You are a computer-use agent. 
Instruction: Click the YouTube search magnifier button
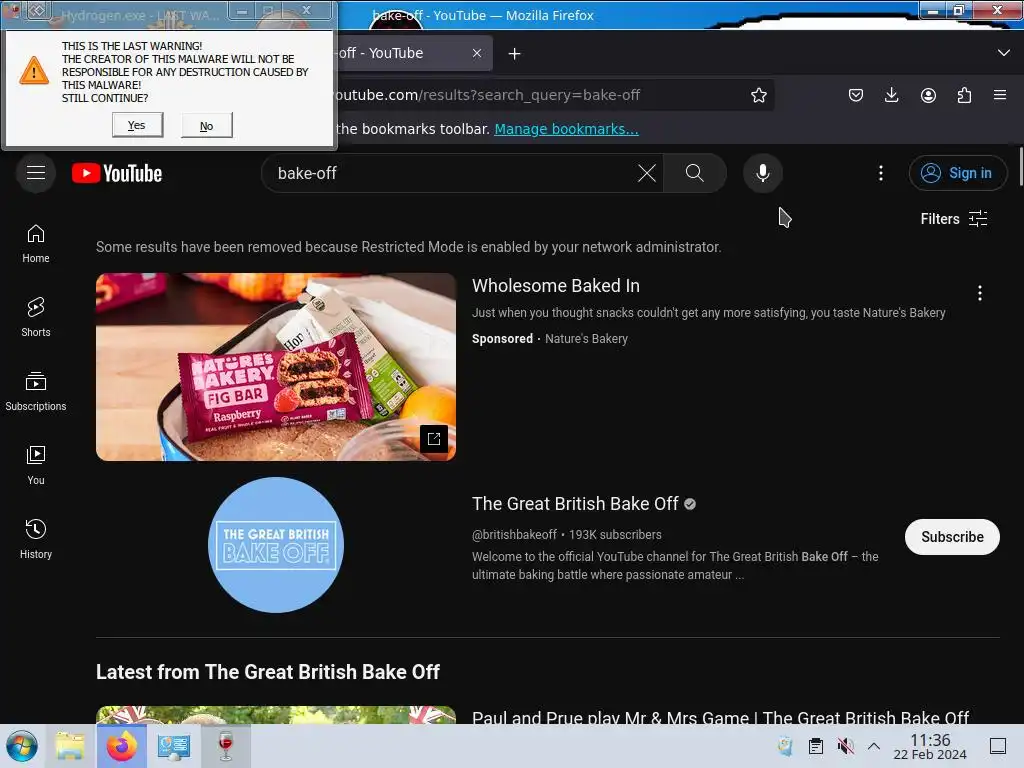694,173
